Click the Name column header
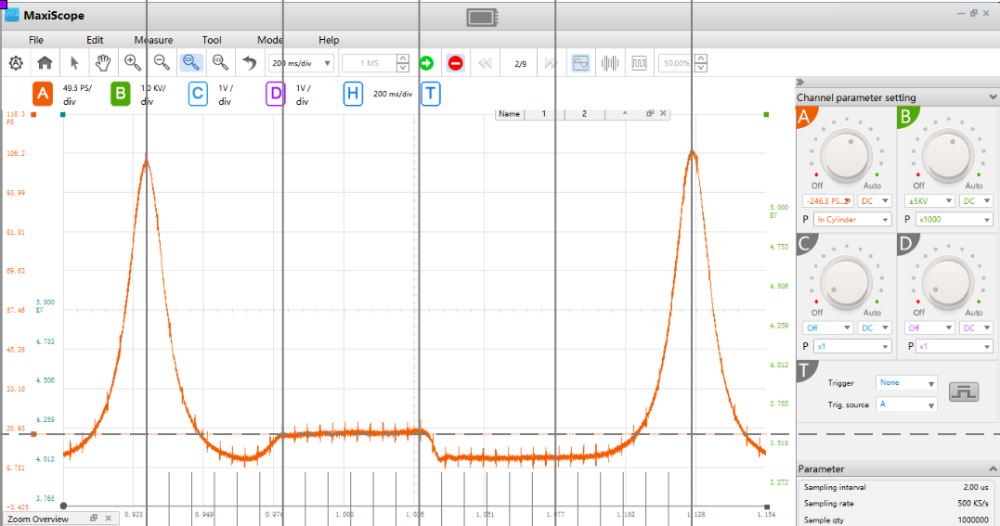1000x526 pixels. click(x=510, y=114)
